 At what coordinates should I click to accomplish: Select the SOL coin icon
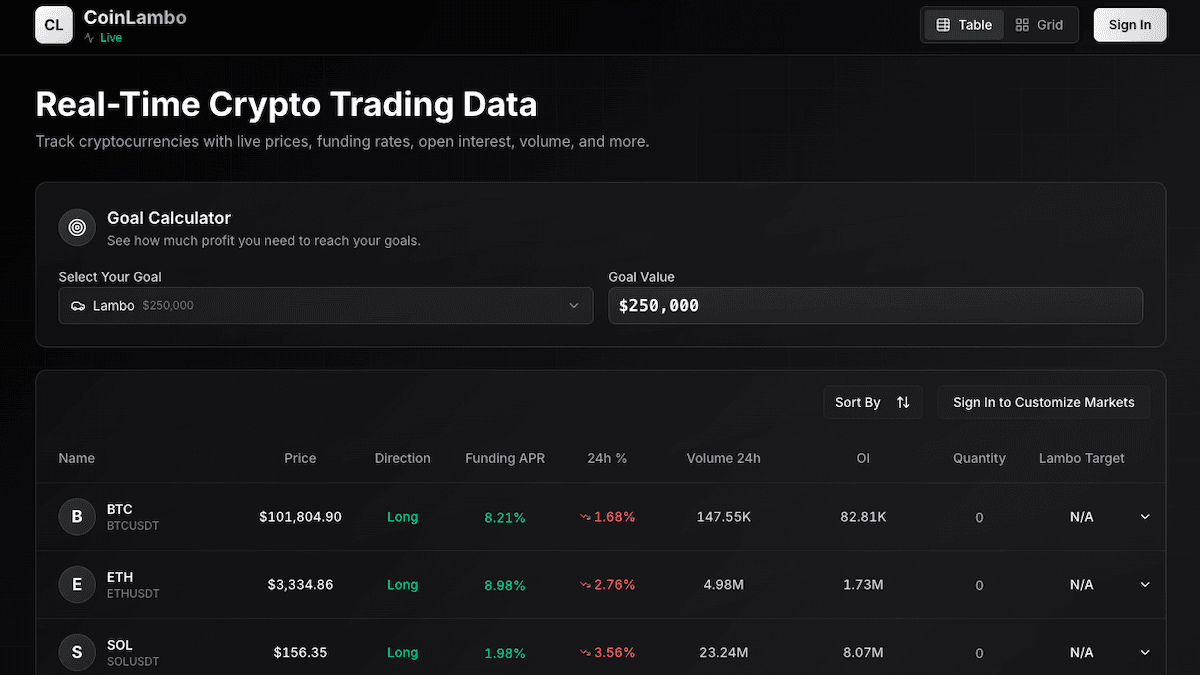click(x=77, y=652)
